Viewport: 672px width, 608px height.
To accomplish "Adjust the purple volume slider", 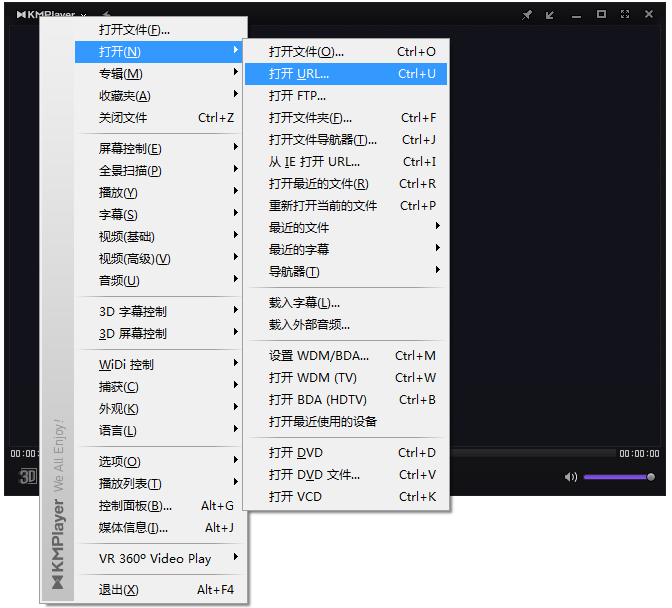I will click(x=619, y=477).
